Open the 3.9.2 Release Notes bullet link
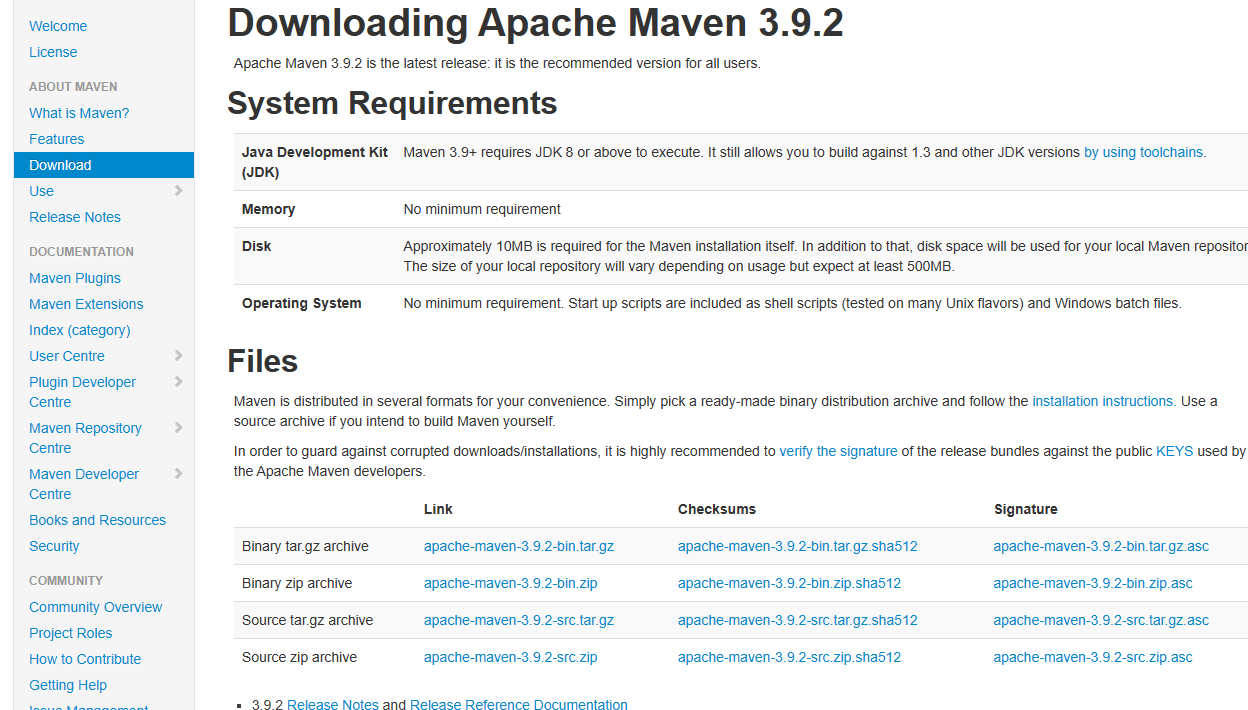This screenshot has width=1248, height=710. click(332, 704)
